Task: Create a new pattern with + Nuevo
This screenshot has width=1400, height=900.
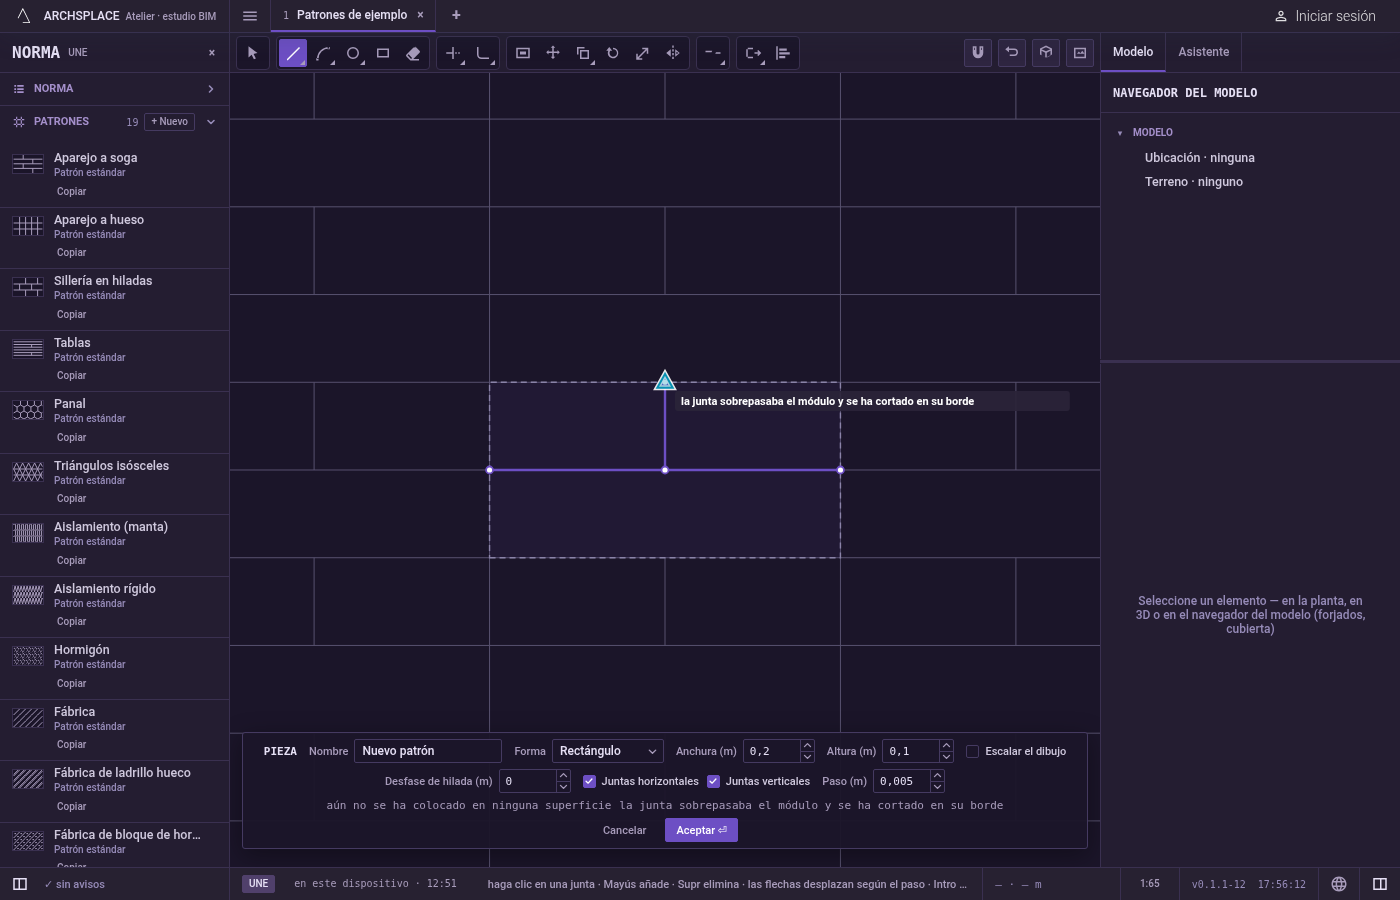Action: (x=170, y=122)
